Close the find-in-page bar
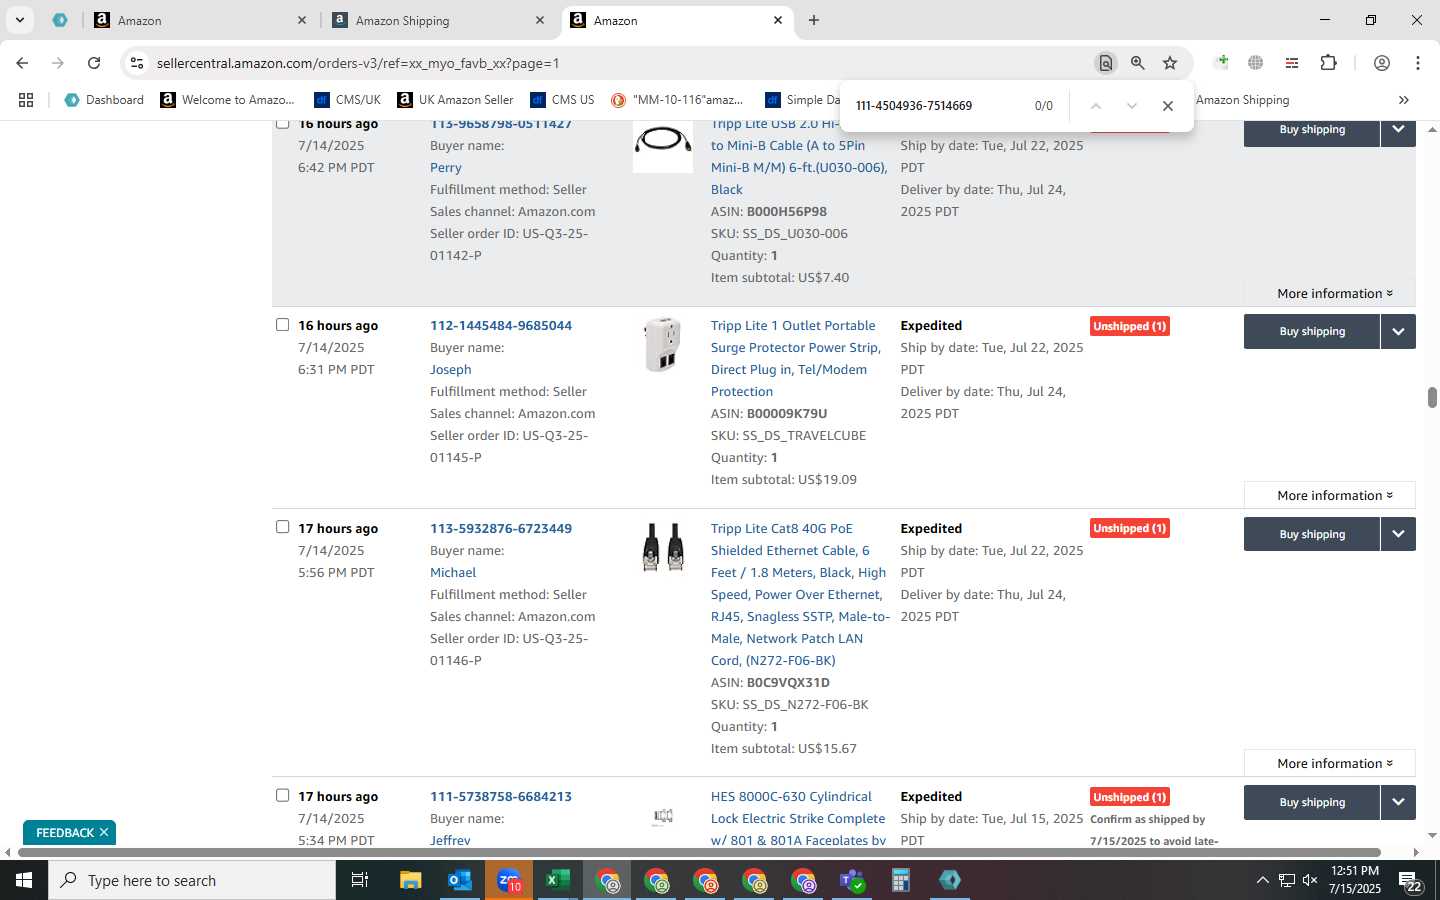 point(1167,106)
